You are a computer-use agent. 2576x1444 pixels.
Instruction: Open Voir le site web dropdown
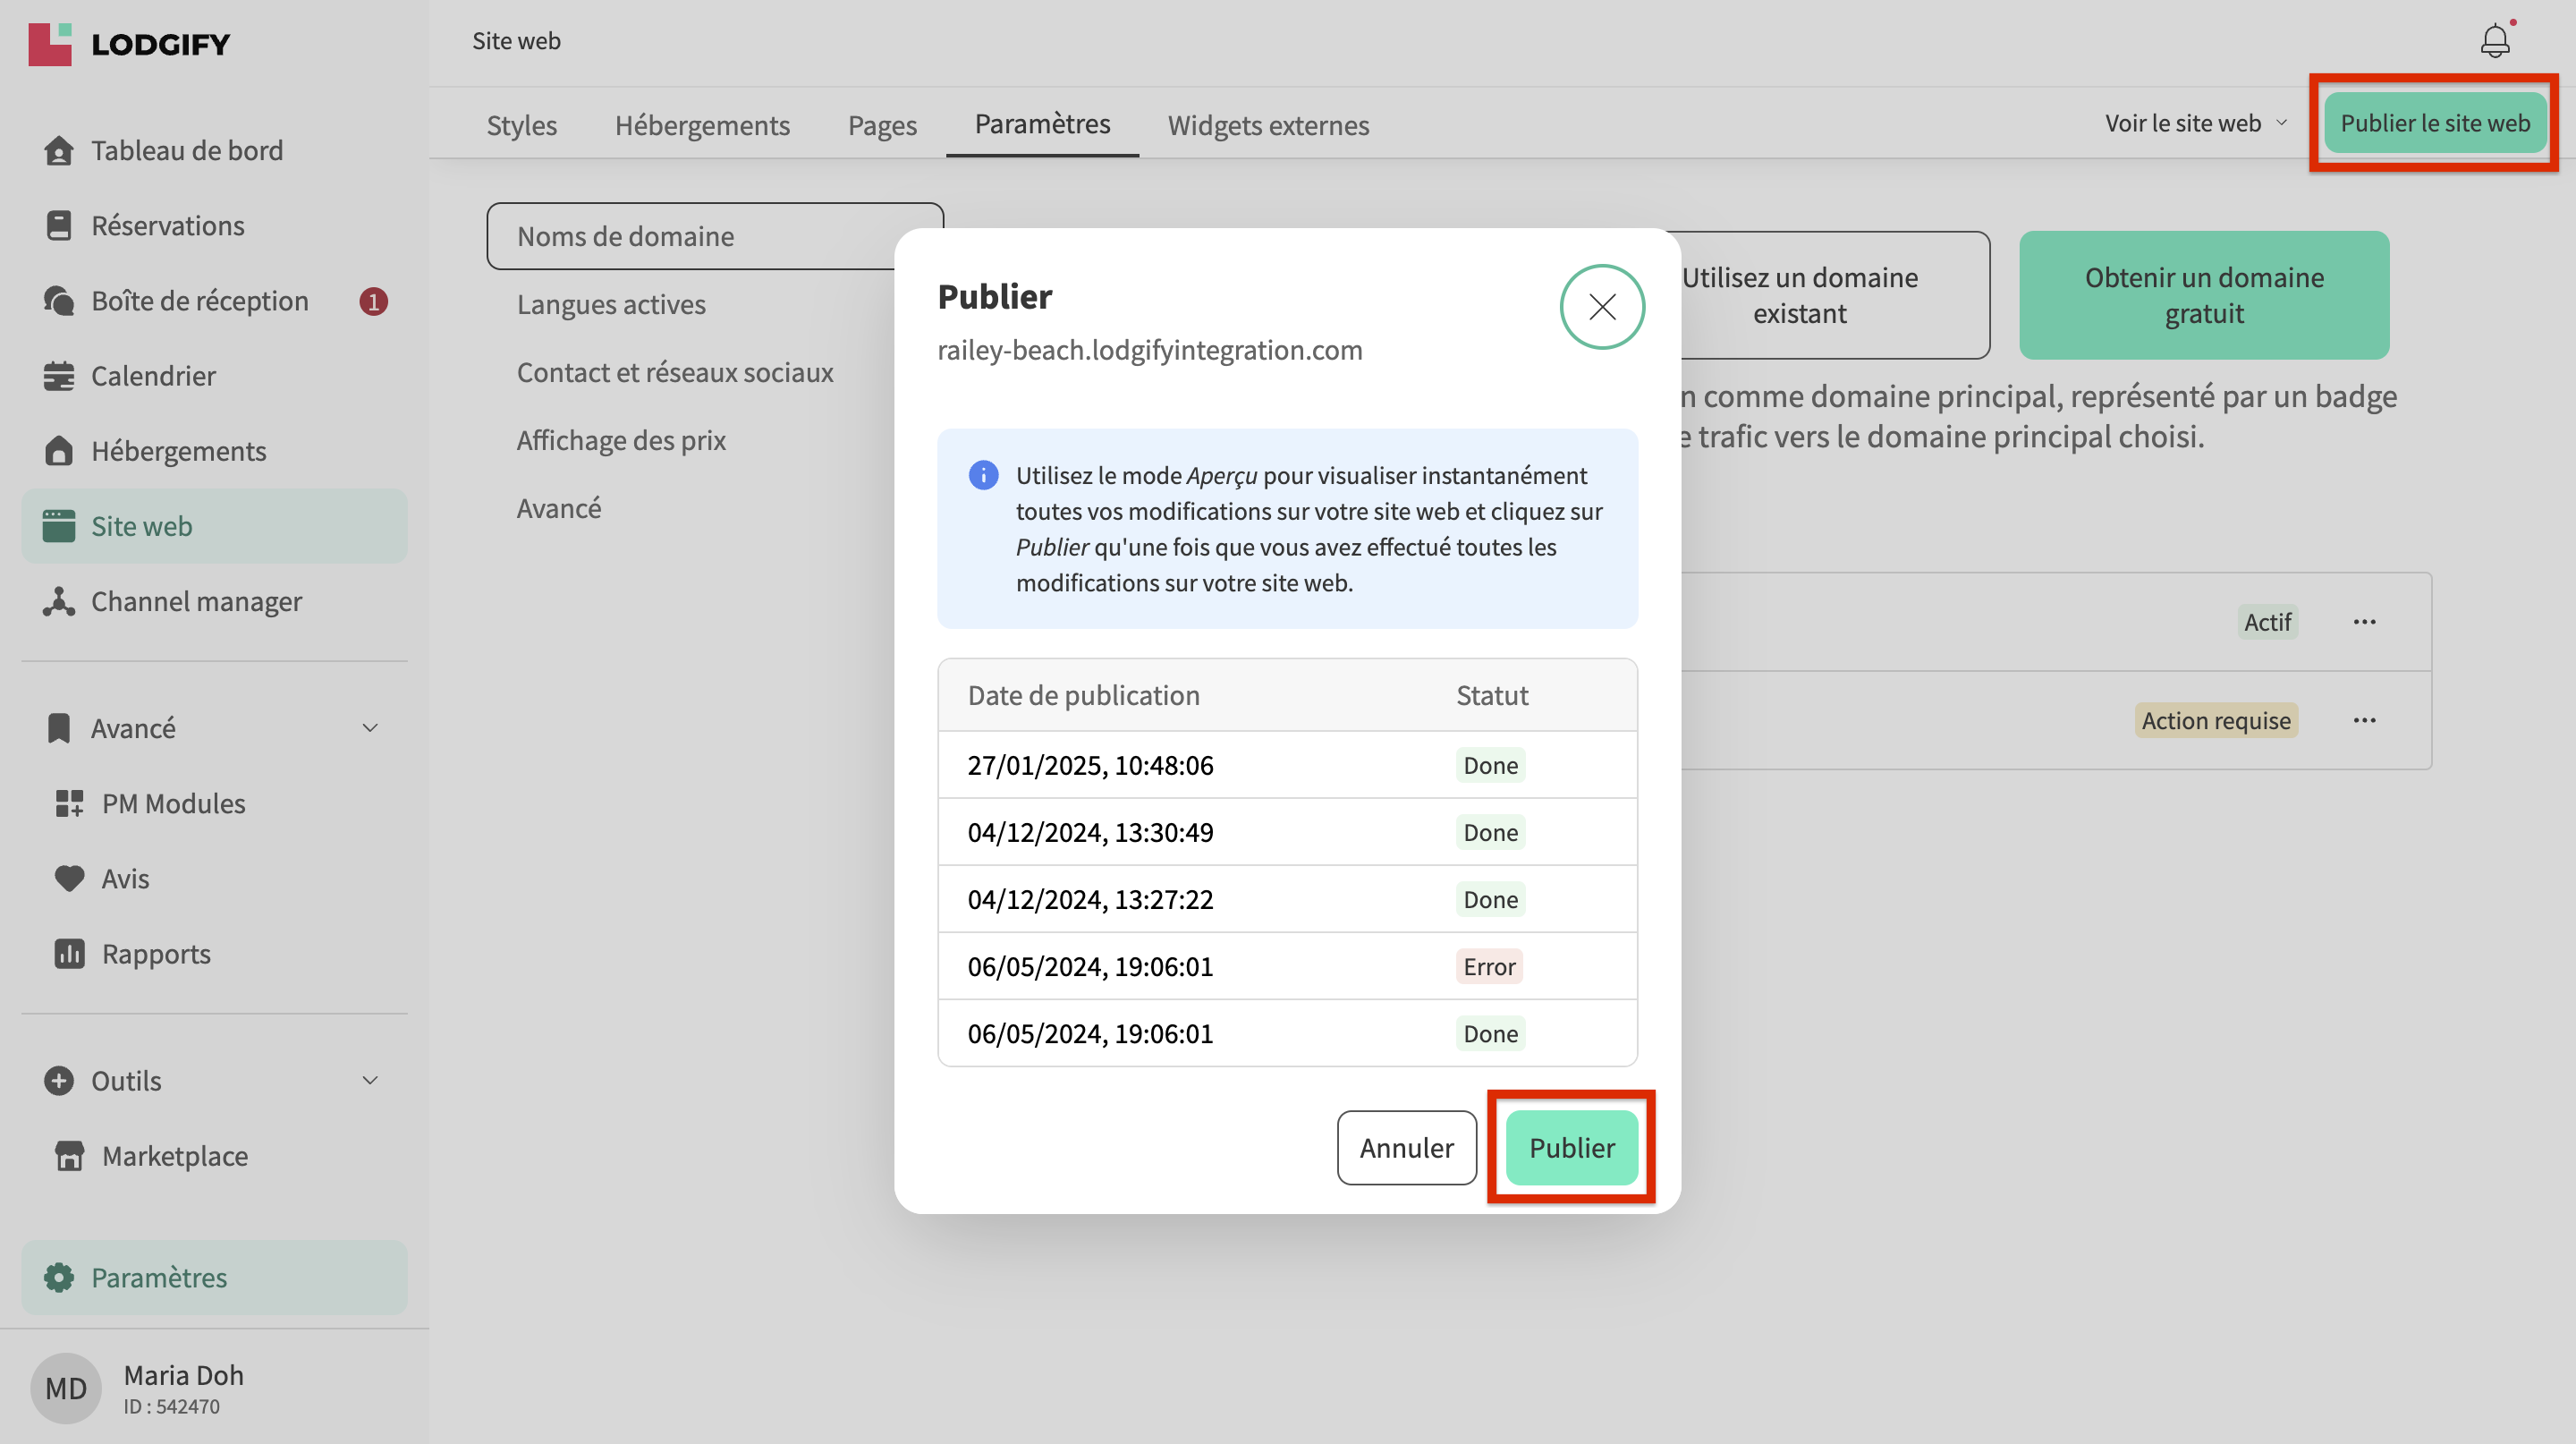click(2195, 123)
